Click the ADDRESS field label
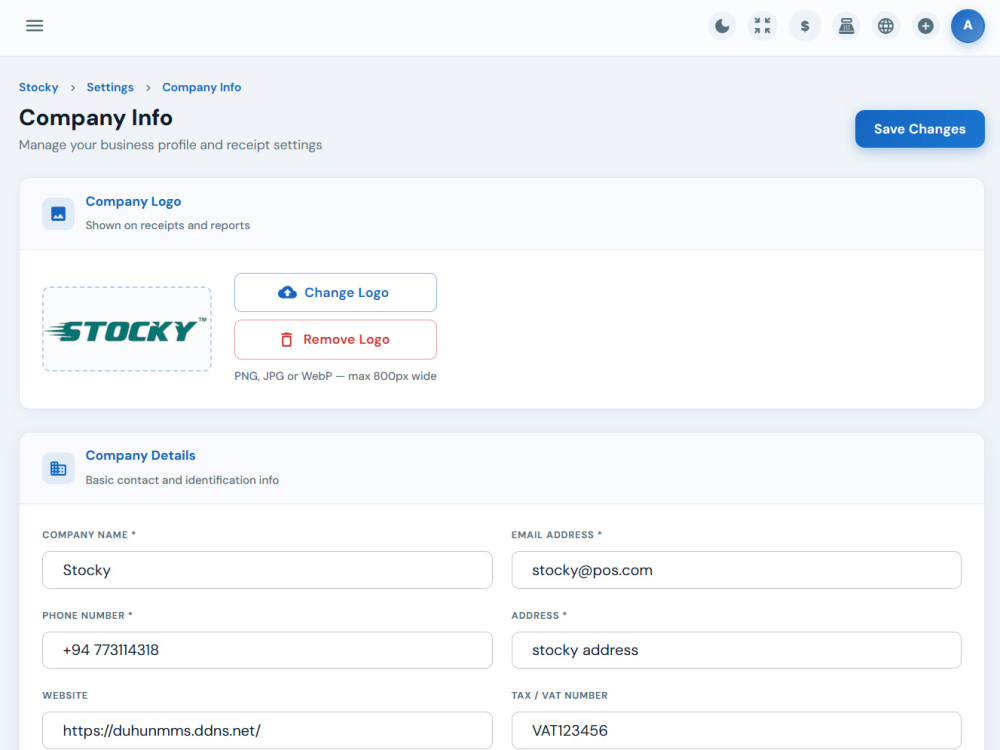 pyautogui.click(x=539, y=615)
